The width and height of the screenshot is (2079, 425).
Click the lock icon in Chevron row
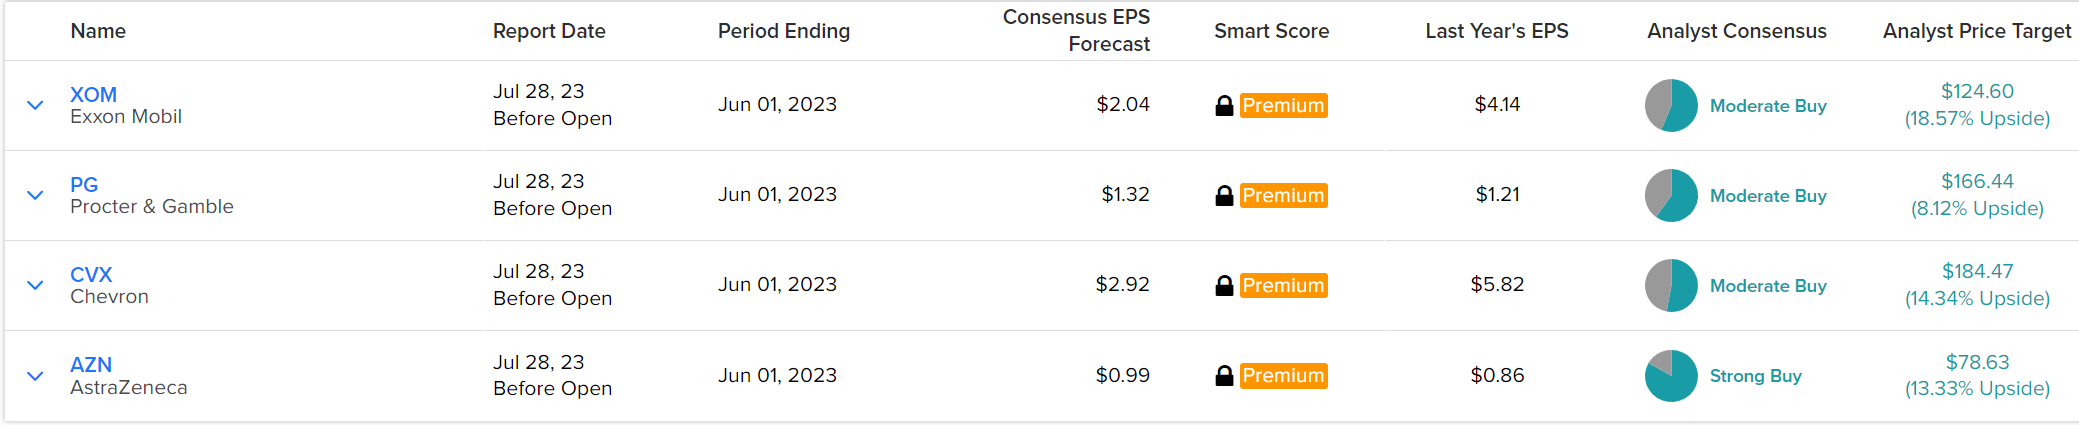pyautogui.click(x=1224, y=285)
